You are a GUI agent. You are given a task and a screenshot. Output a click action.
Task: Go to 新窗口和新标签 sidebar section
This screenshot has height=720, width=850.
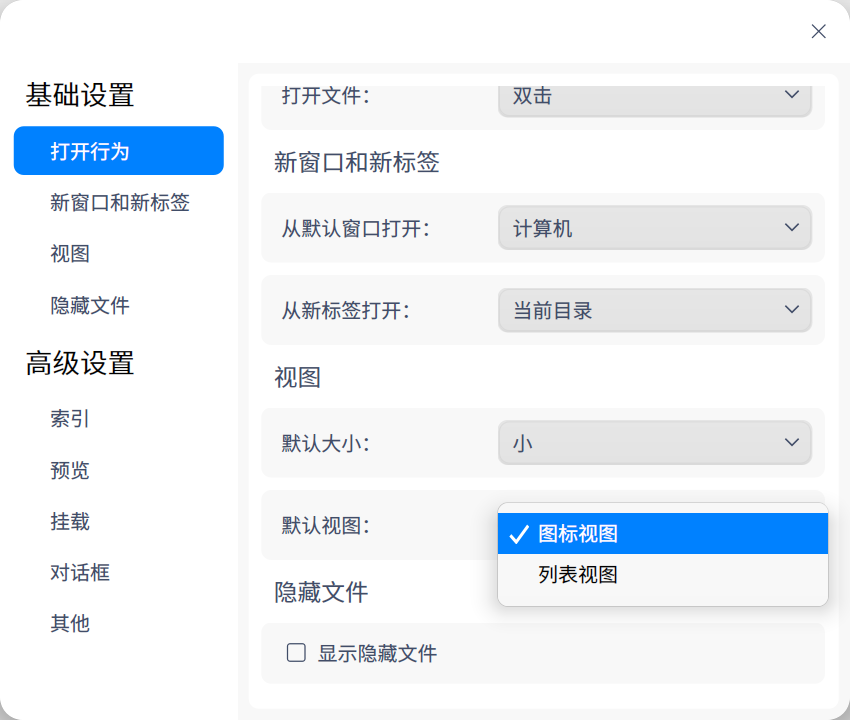120,203
